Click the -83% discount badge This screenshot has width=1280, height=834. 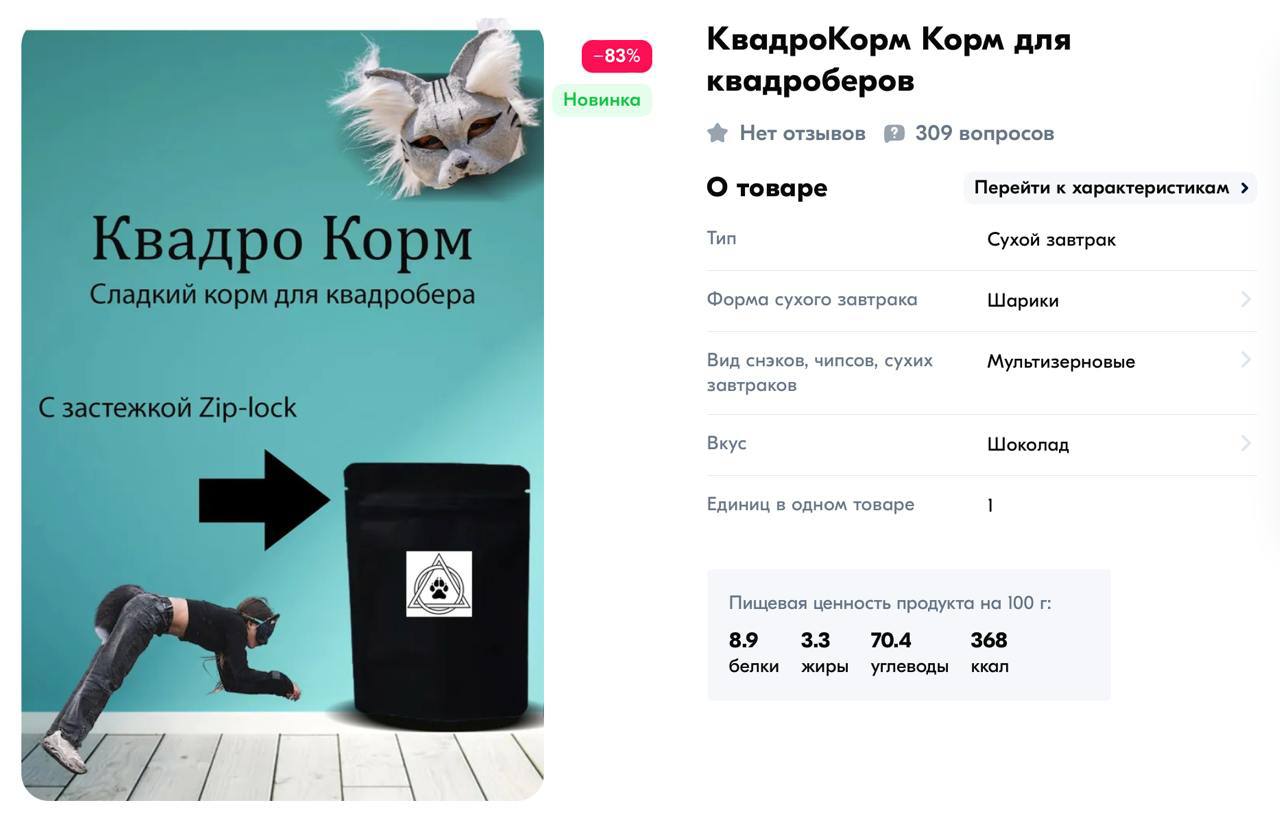(x=617, y=56)
